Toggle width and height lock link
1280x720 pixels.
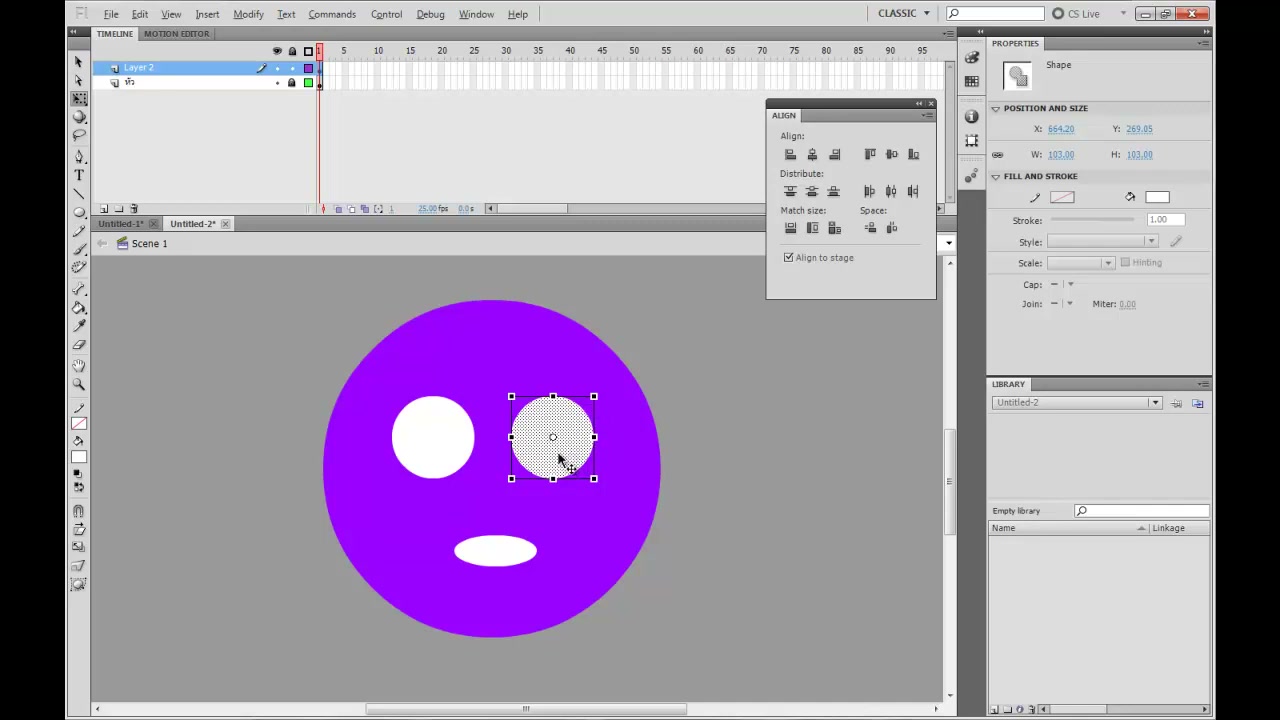tap(997, 155)
